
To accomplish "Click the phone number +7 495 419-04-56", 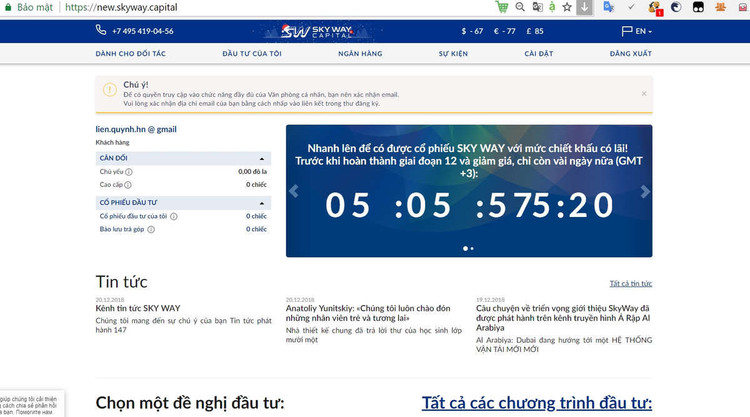I will 143,31.
